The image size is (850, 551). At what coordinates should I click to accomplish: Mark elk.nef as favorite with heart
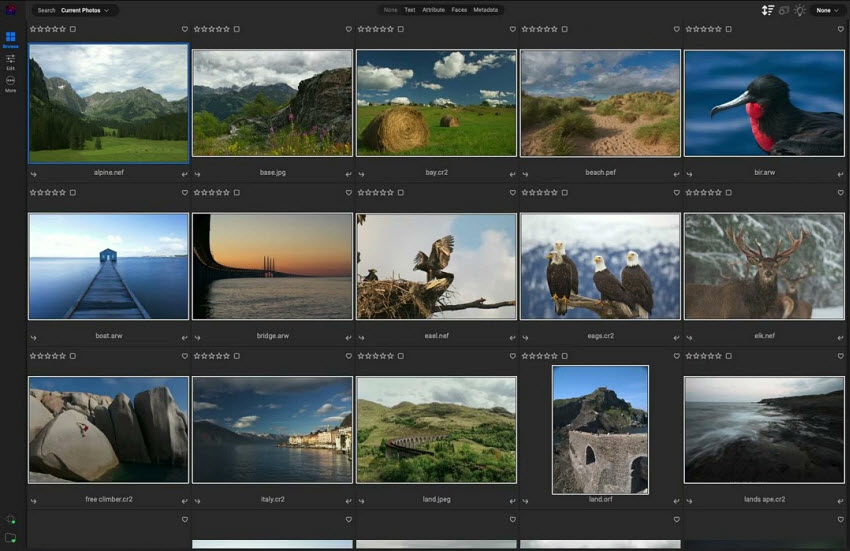(x=841, y=193)
